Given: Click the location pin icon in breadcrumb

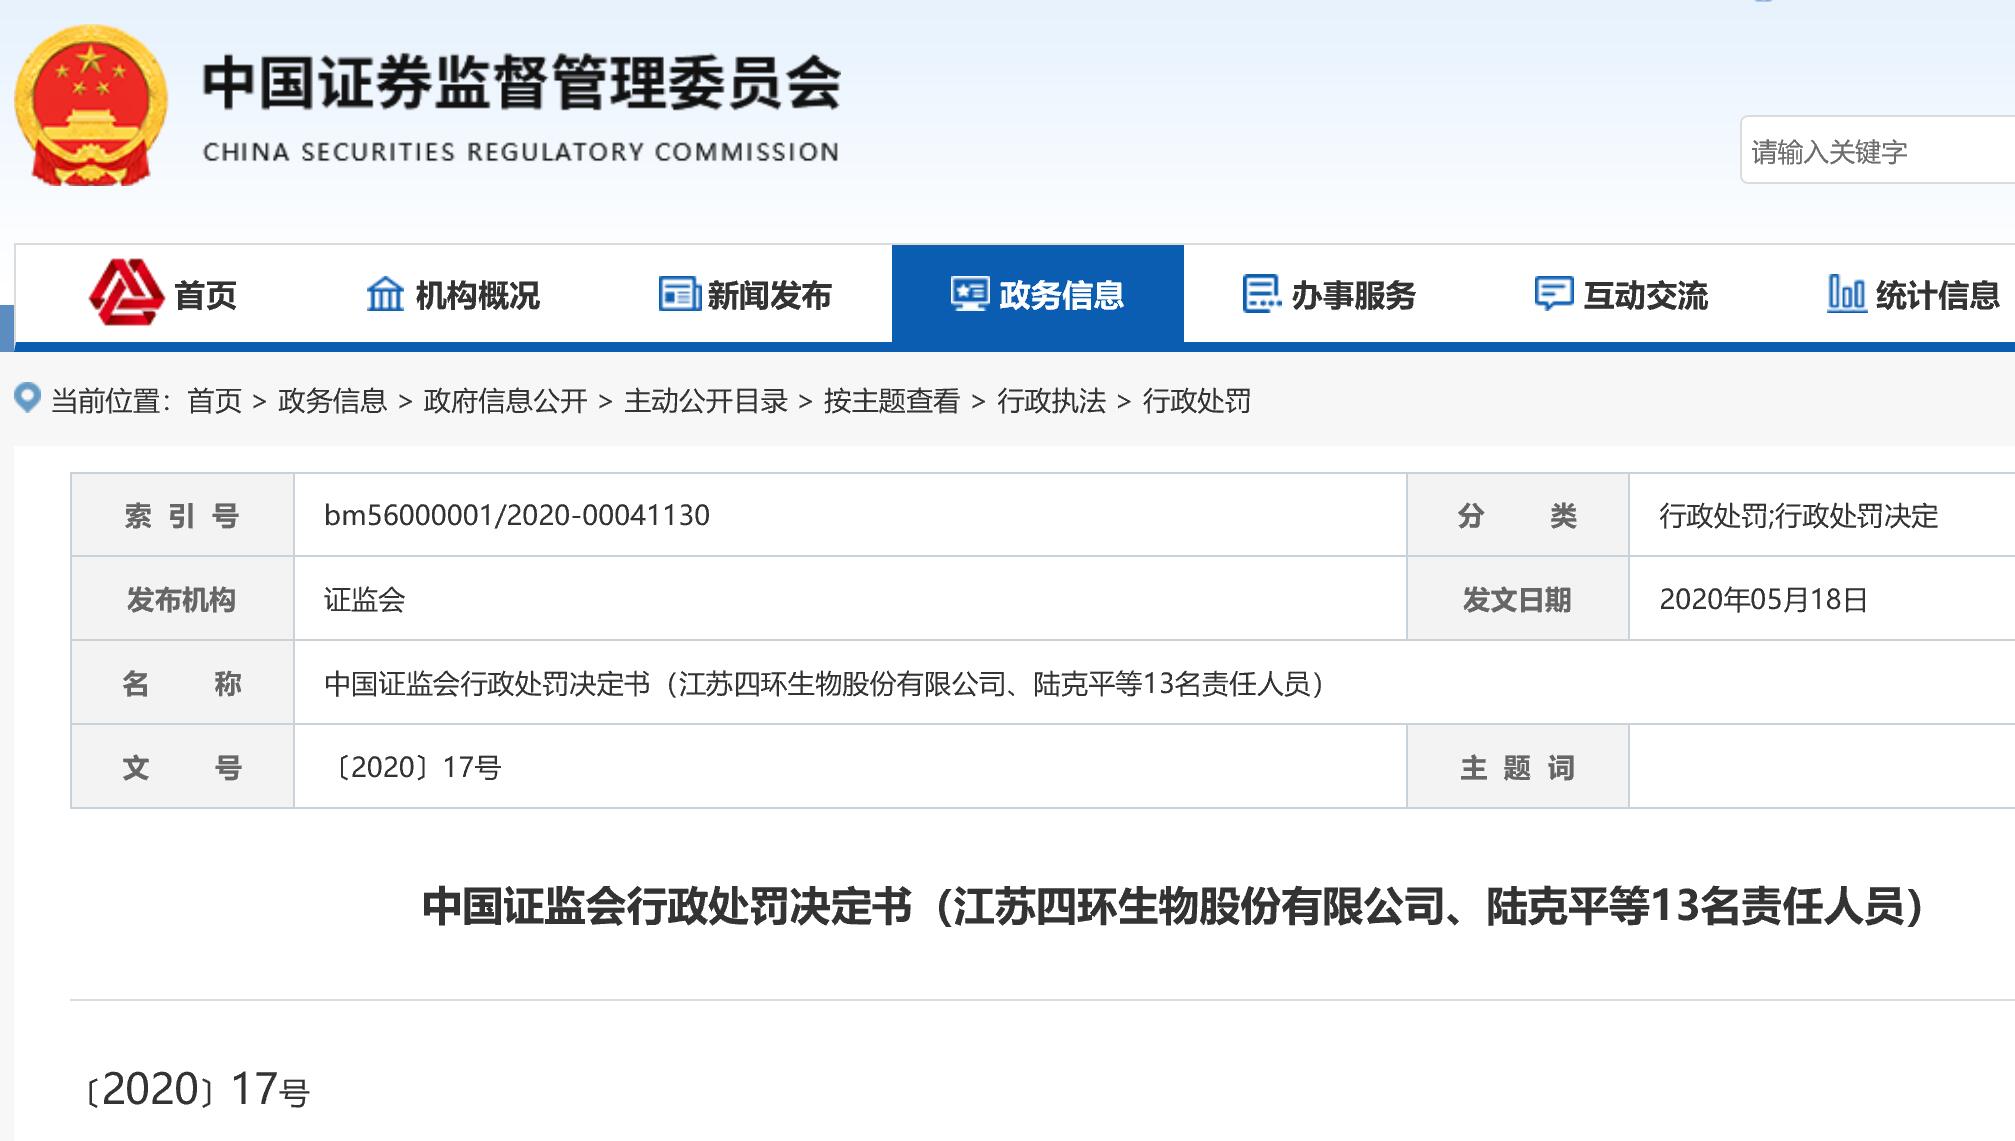Looking at the screenshot, I should pyautogui.click(x=28, y=398).
